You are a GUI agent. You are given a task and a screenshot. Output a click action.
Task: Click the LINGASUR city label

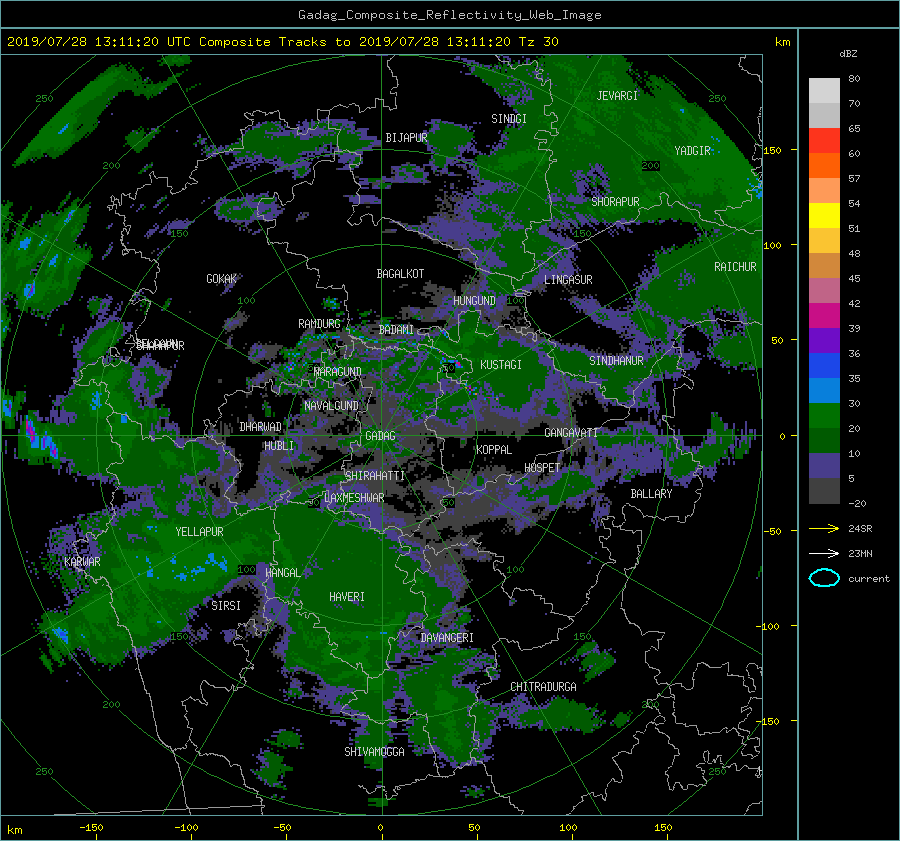(x=568, y=280)
